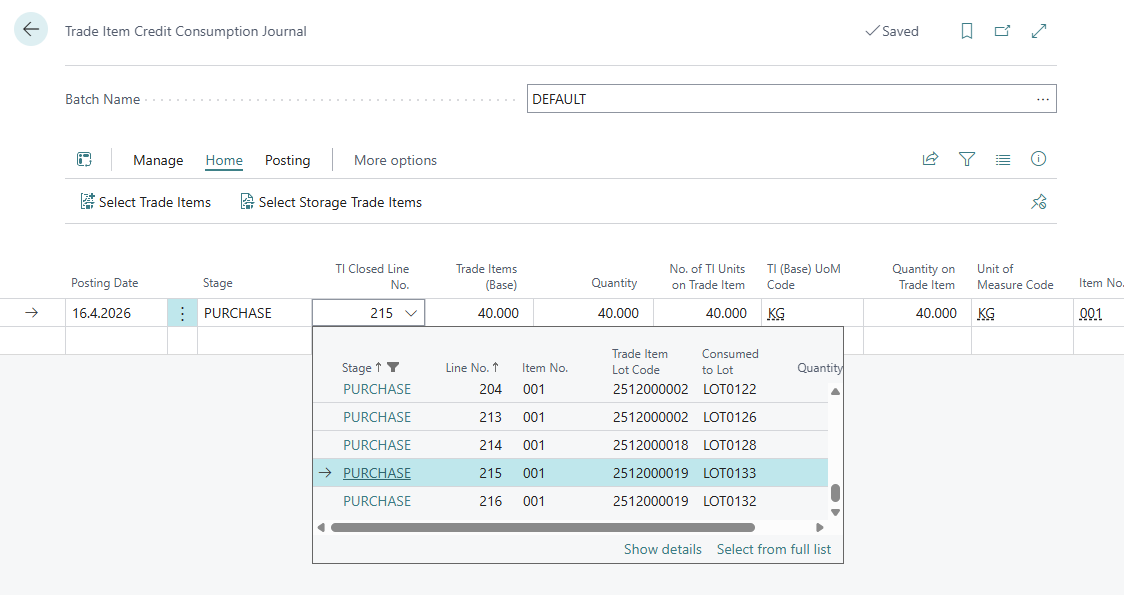1124x595 pixels.
Task: Click the expand page diagonal arrows icon
Action: 1039,31
